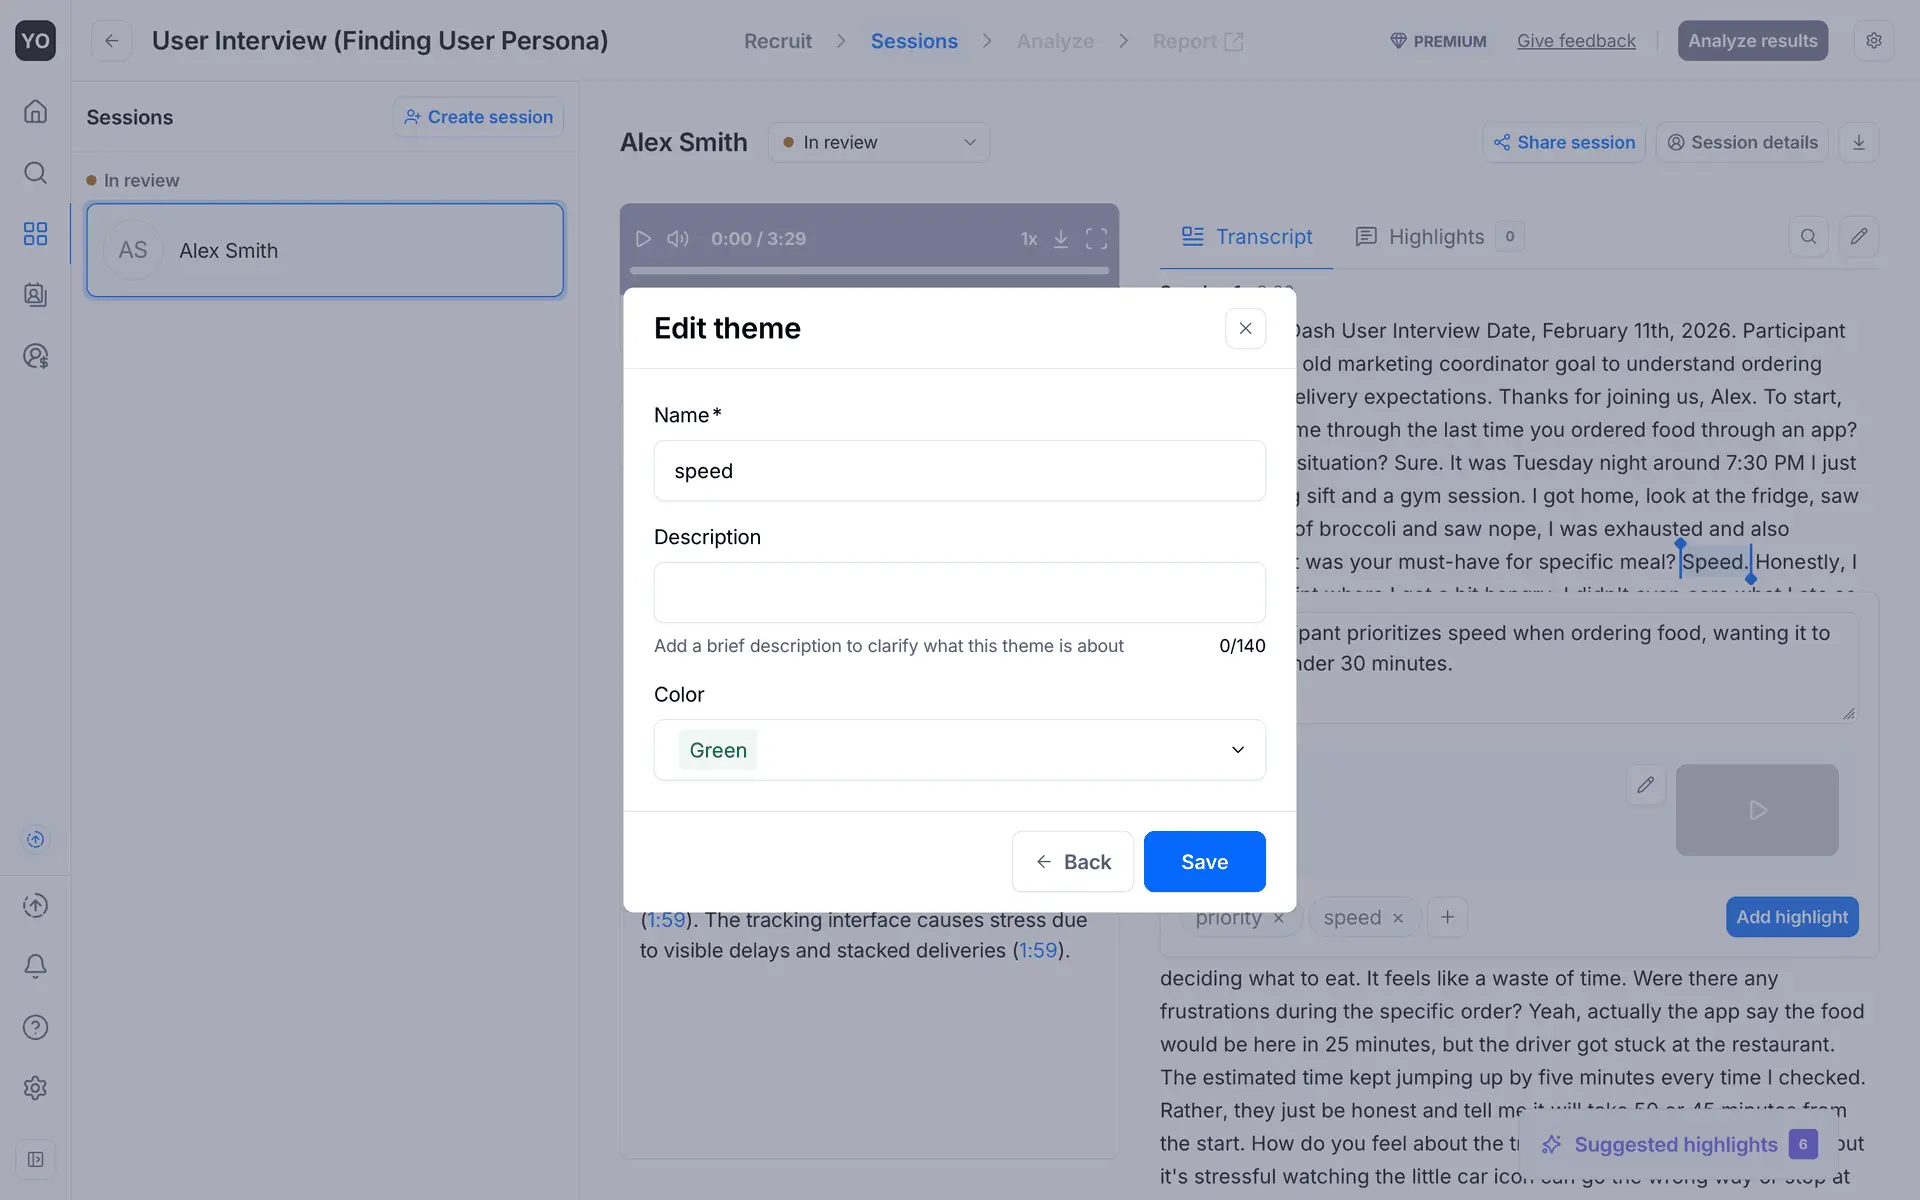The image size is (1920, 1200).
Task: Save the edited theme
Action: [x=1204, y=862]
